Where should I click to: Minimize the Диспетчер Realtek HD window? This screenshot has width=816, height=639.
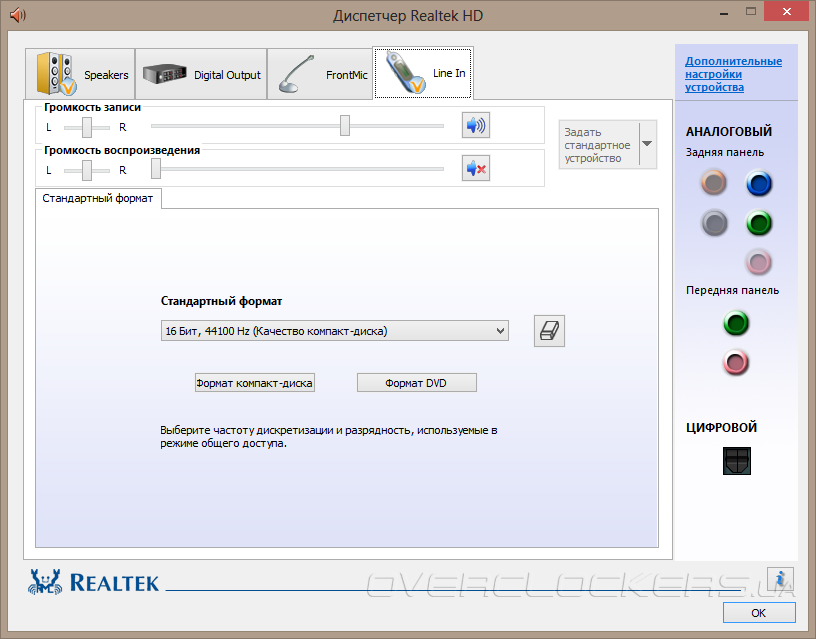724,13
